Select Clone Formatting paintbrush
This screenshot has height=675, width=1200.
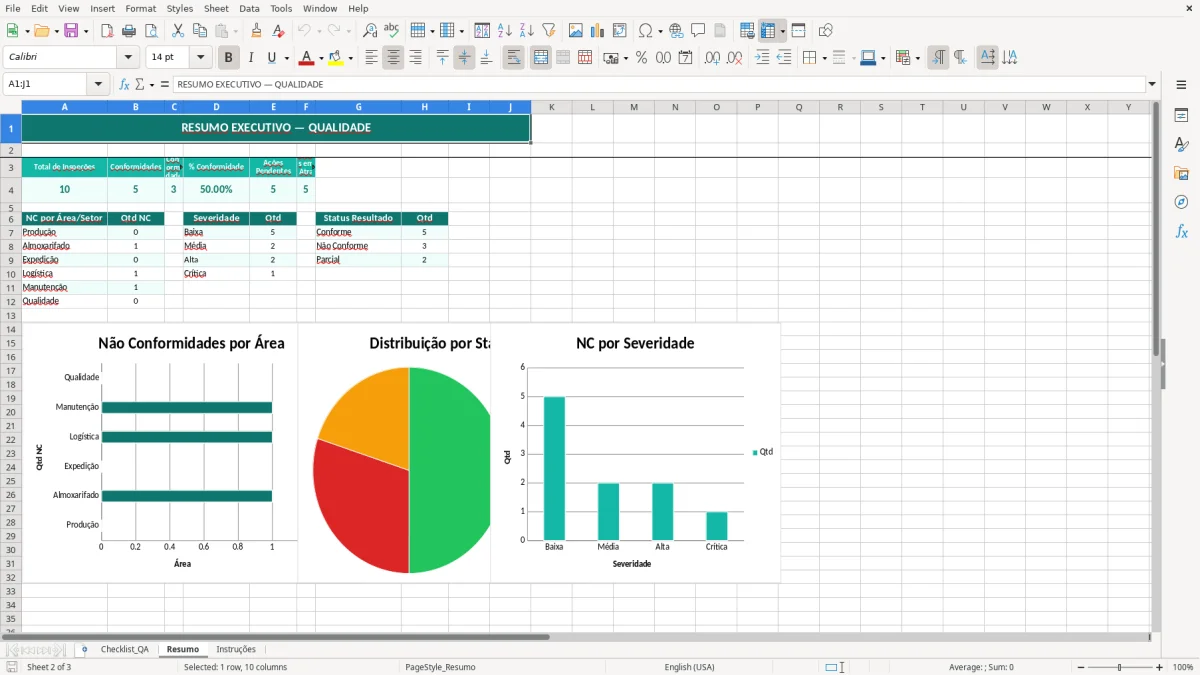point(257,31)
